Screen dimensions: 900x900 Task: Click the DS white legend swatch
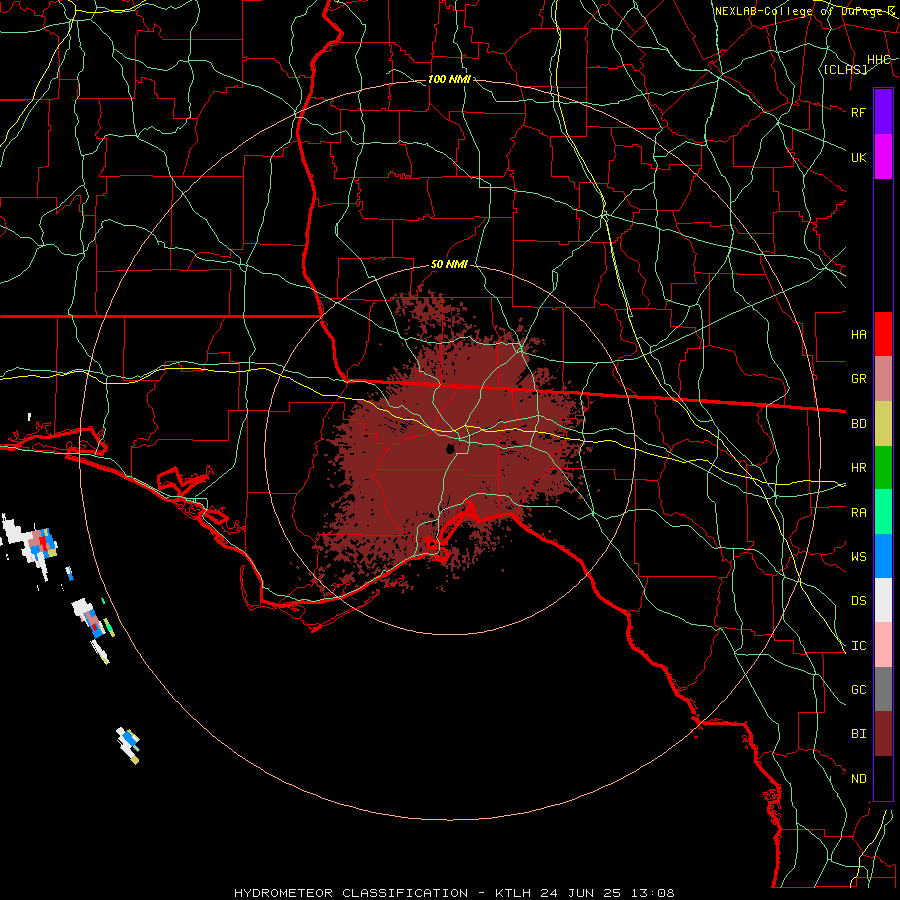point(883,600)
